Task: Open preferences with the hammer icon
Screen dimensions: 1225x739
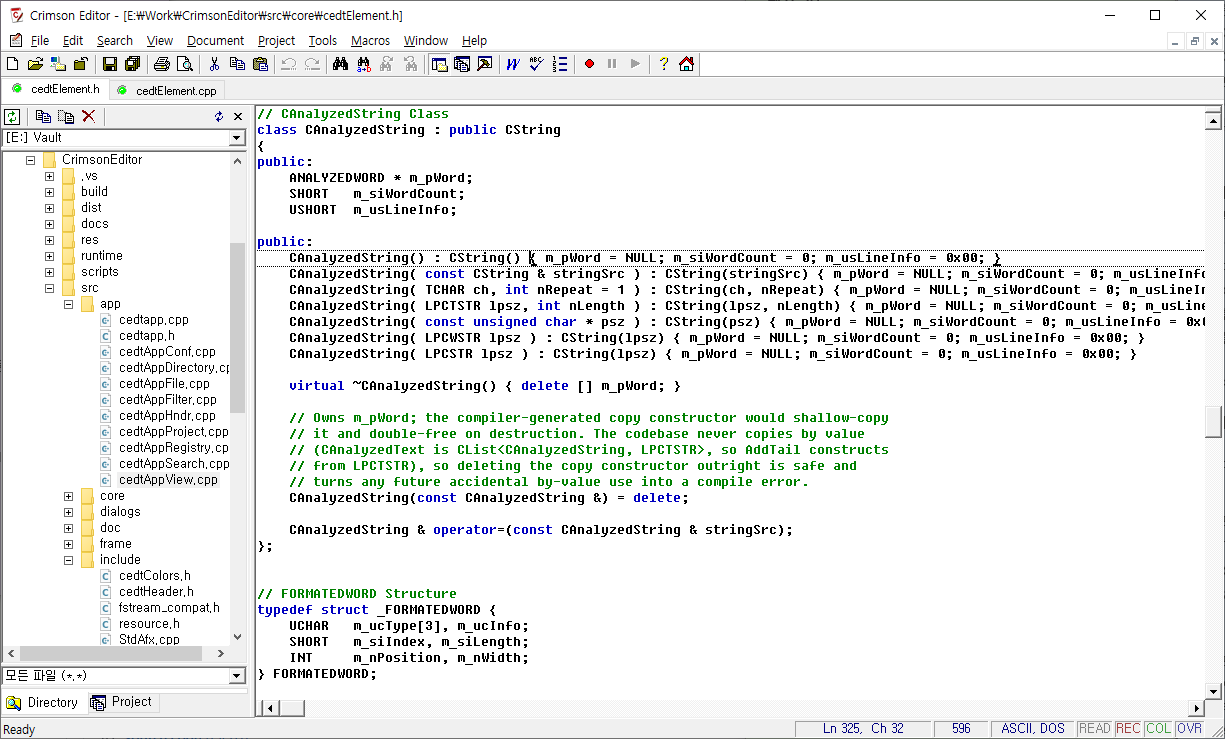Action: (485, 64)
